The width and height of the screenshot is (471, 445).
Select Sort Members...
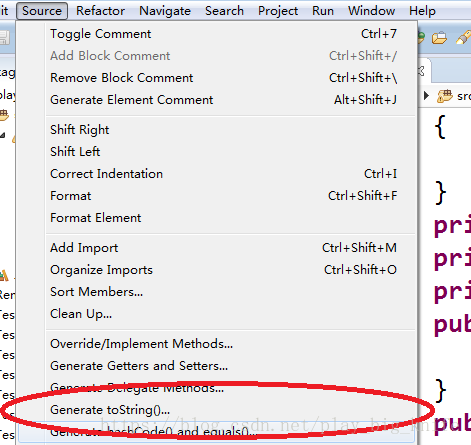pos(217,292)
